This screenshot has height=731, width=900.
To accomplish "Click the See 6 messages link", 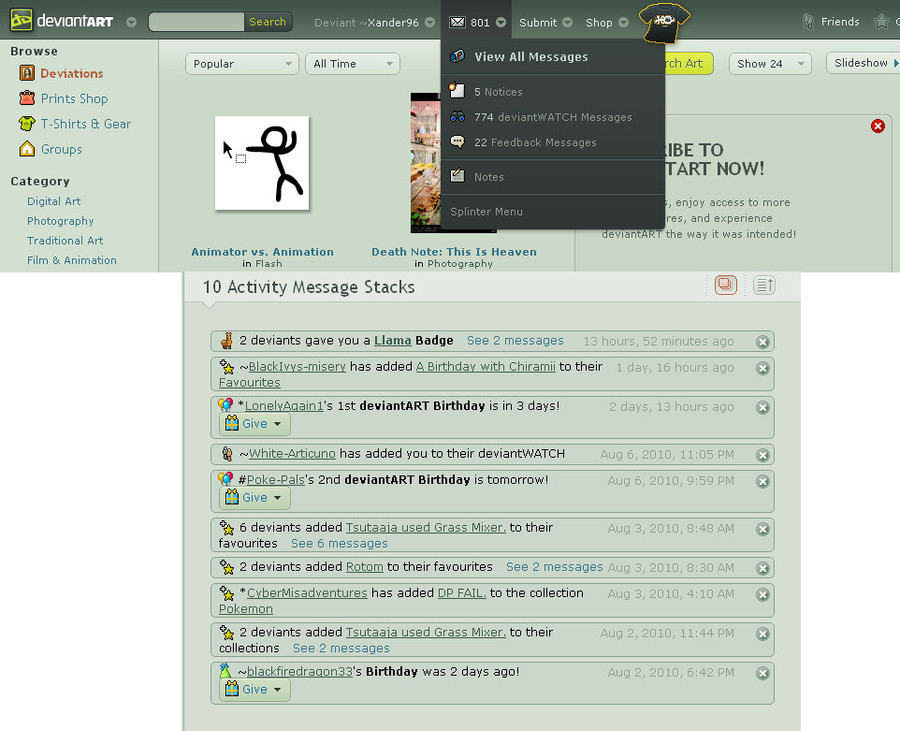I will (x=339, y=543).
